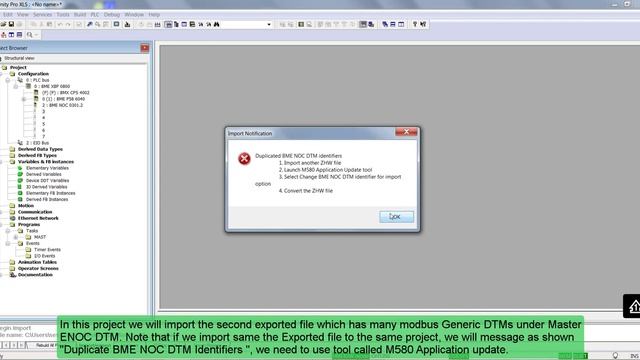Viewport: 640px width, 360px height.
Task: Open the Build menu
Action: 80,14
